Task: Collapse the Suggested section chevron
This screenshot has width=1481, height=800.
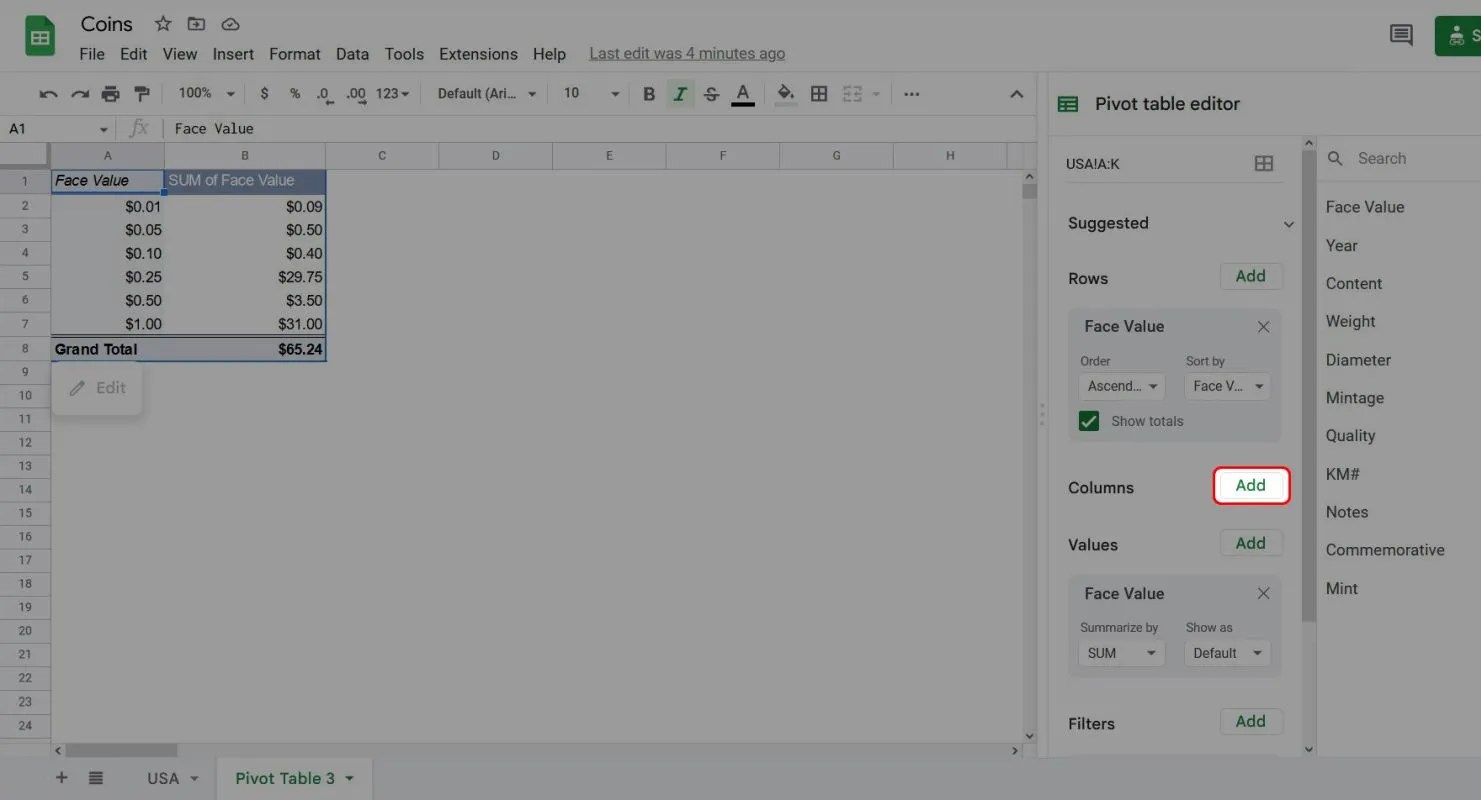Action: tap(1289, 224)
